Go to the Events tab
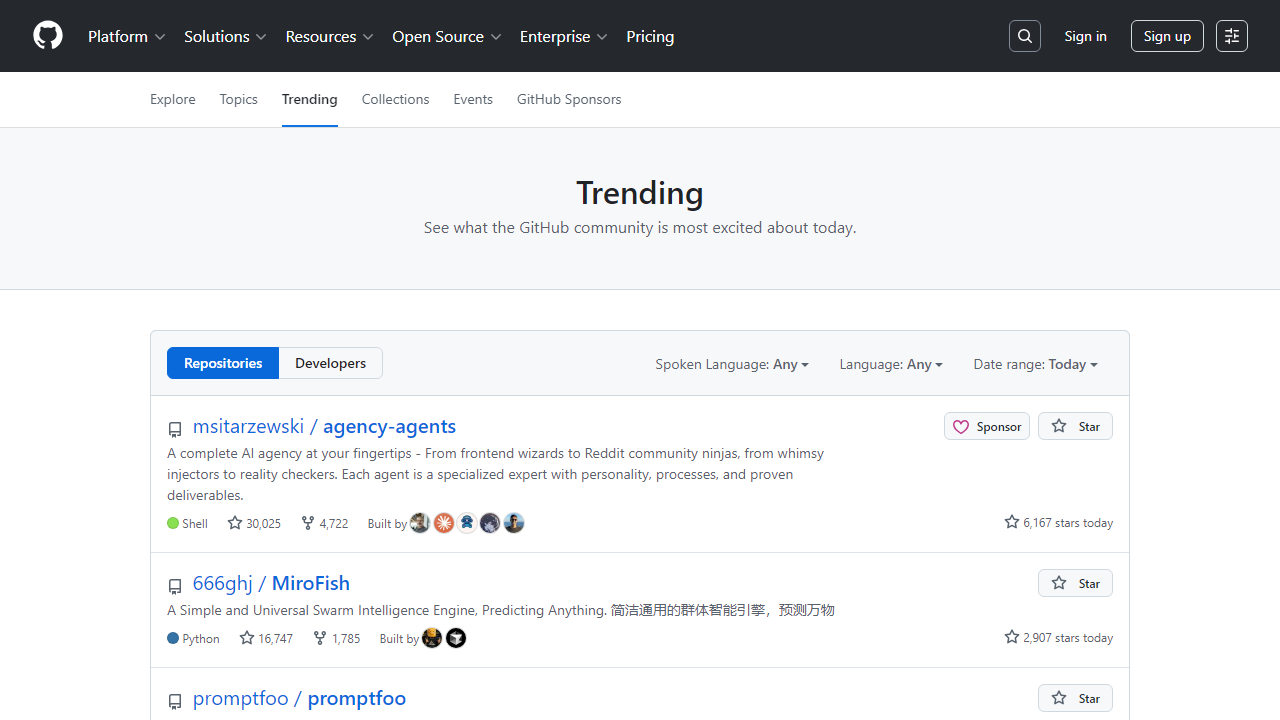The height and width of the screenshot is (720, 1280). (473, 99)
